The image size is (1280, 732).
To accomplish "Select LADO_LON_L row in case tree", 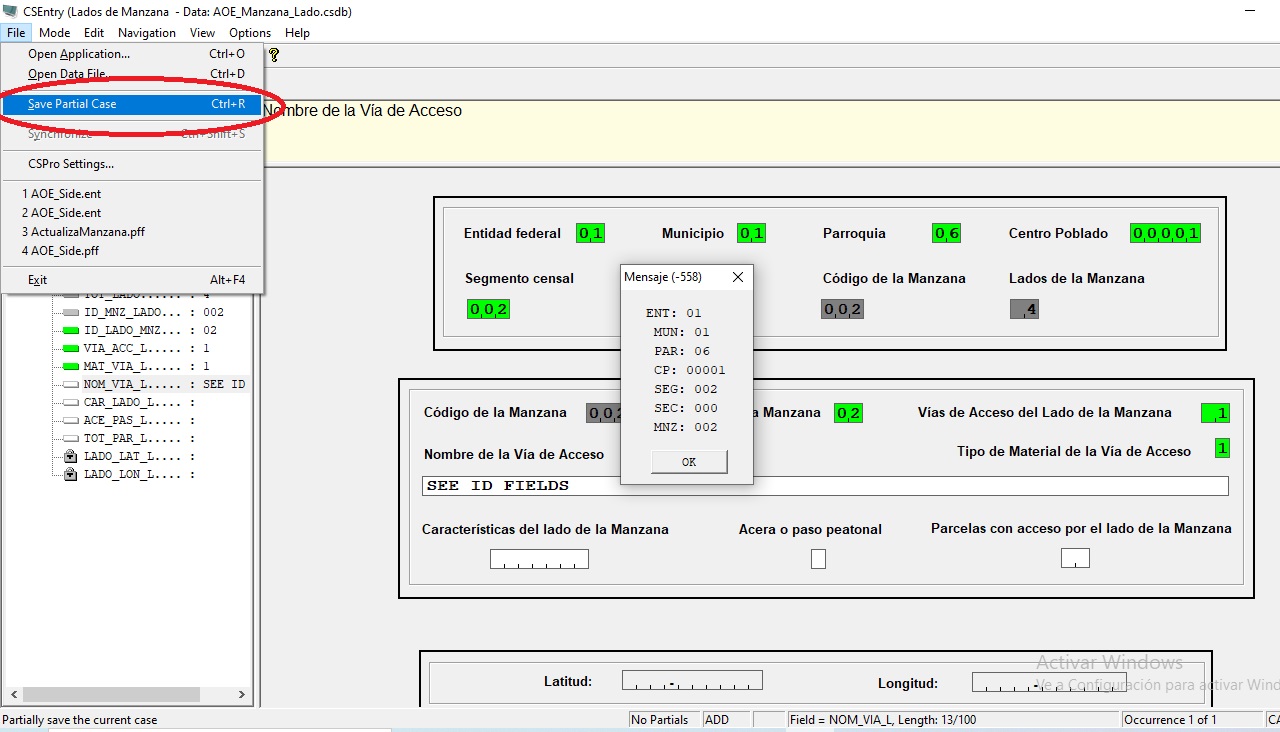I will [x=140, y=474].
